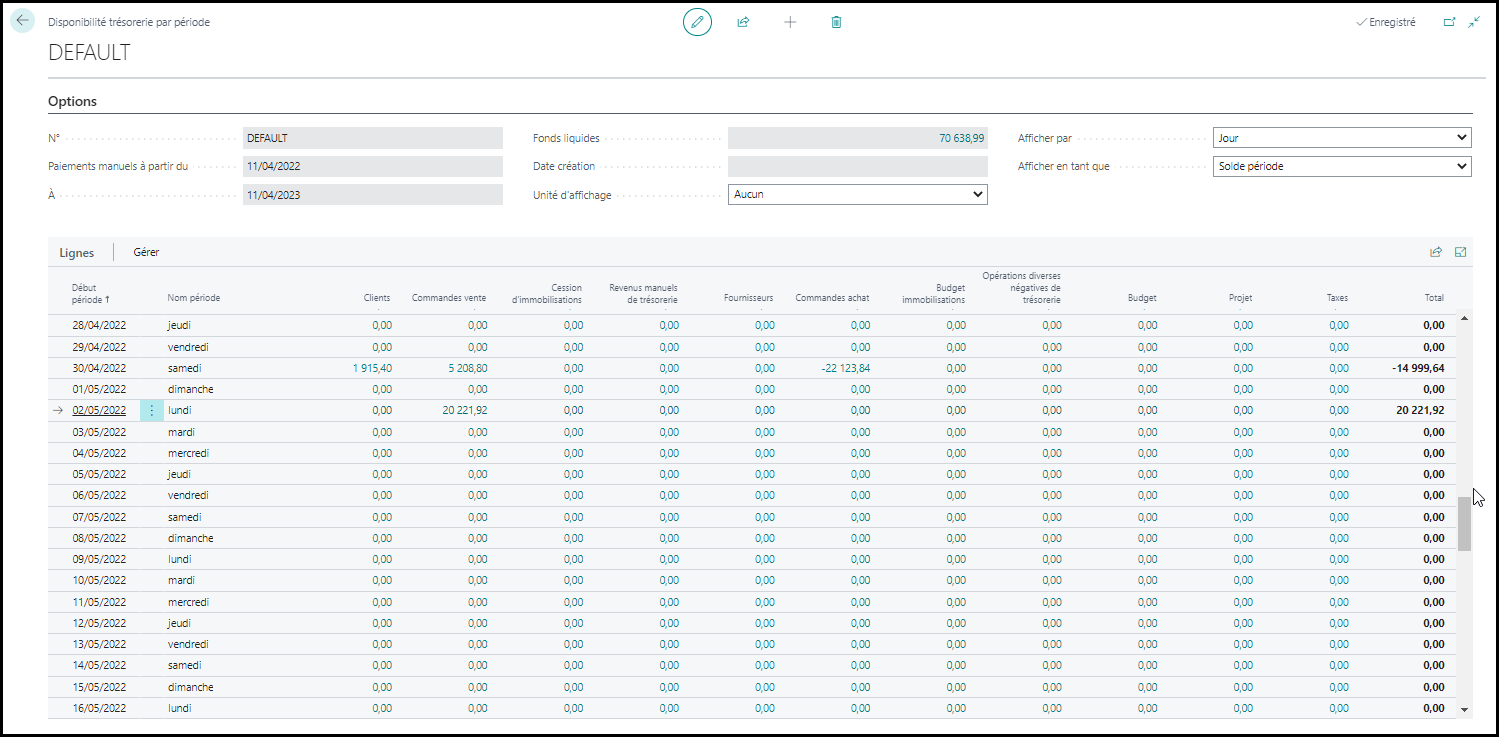Click the share icon in header
This screenshot has height=737, width=1499.
pyautogui.click(x=743, y=22)
